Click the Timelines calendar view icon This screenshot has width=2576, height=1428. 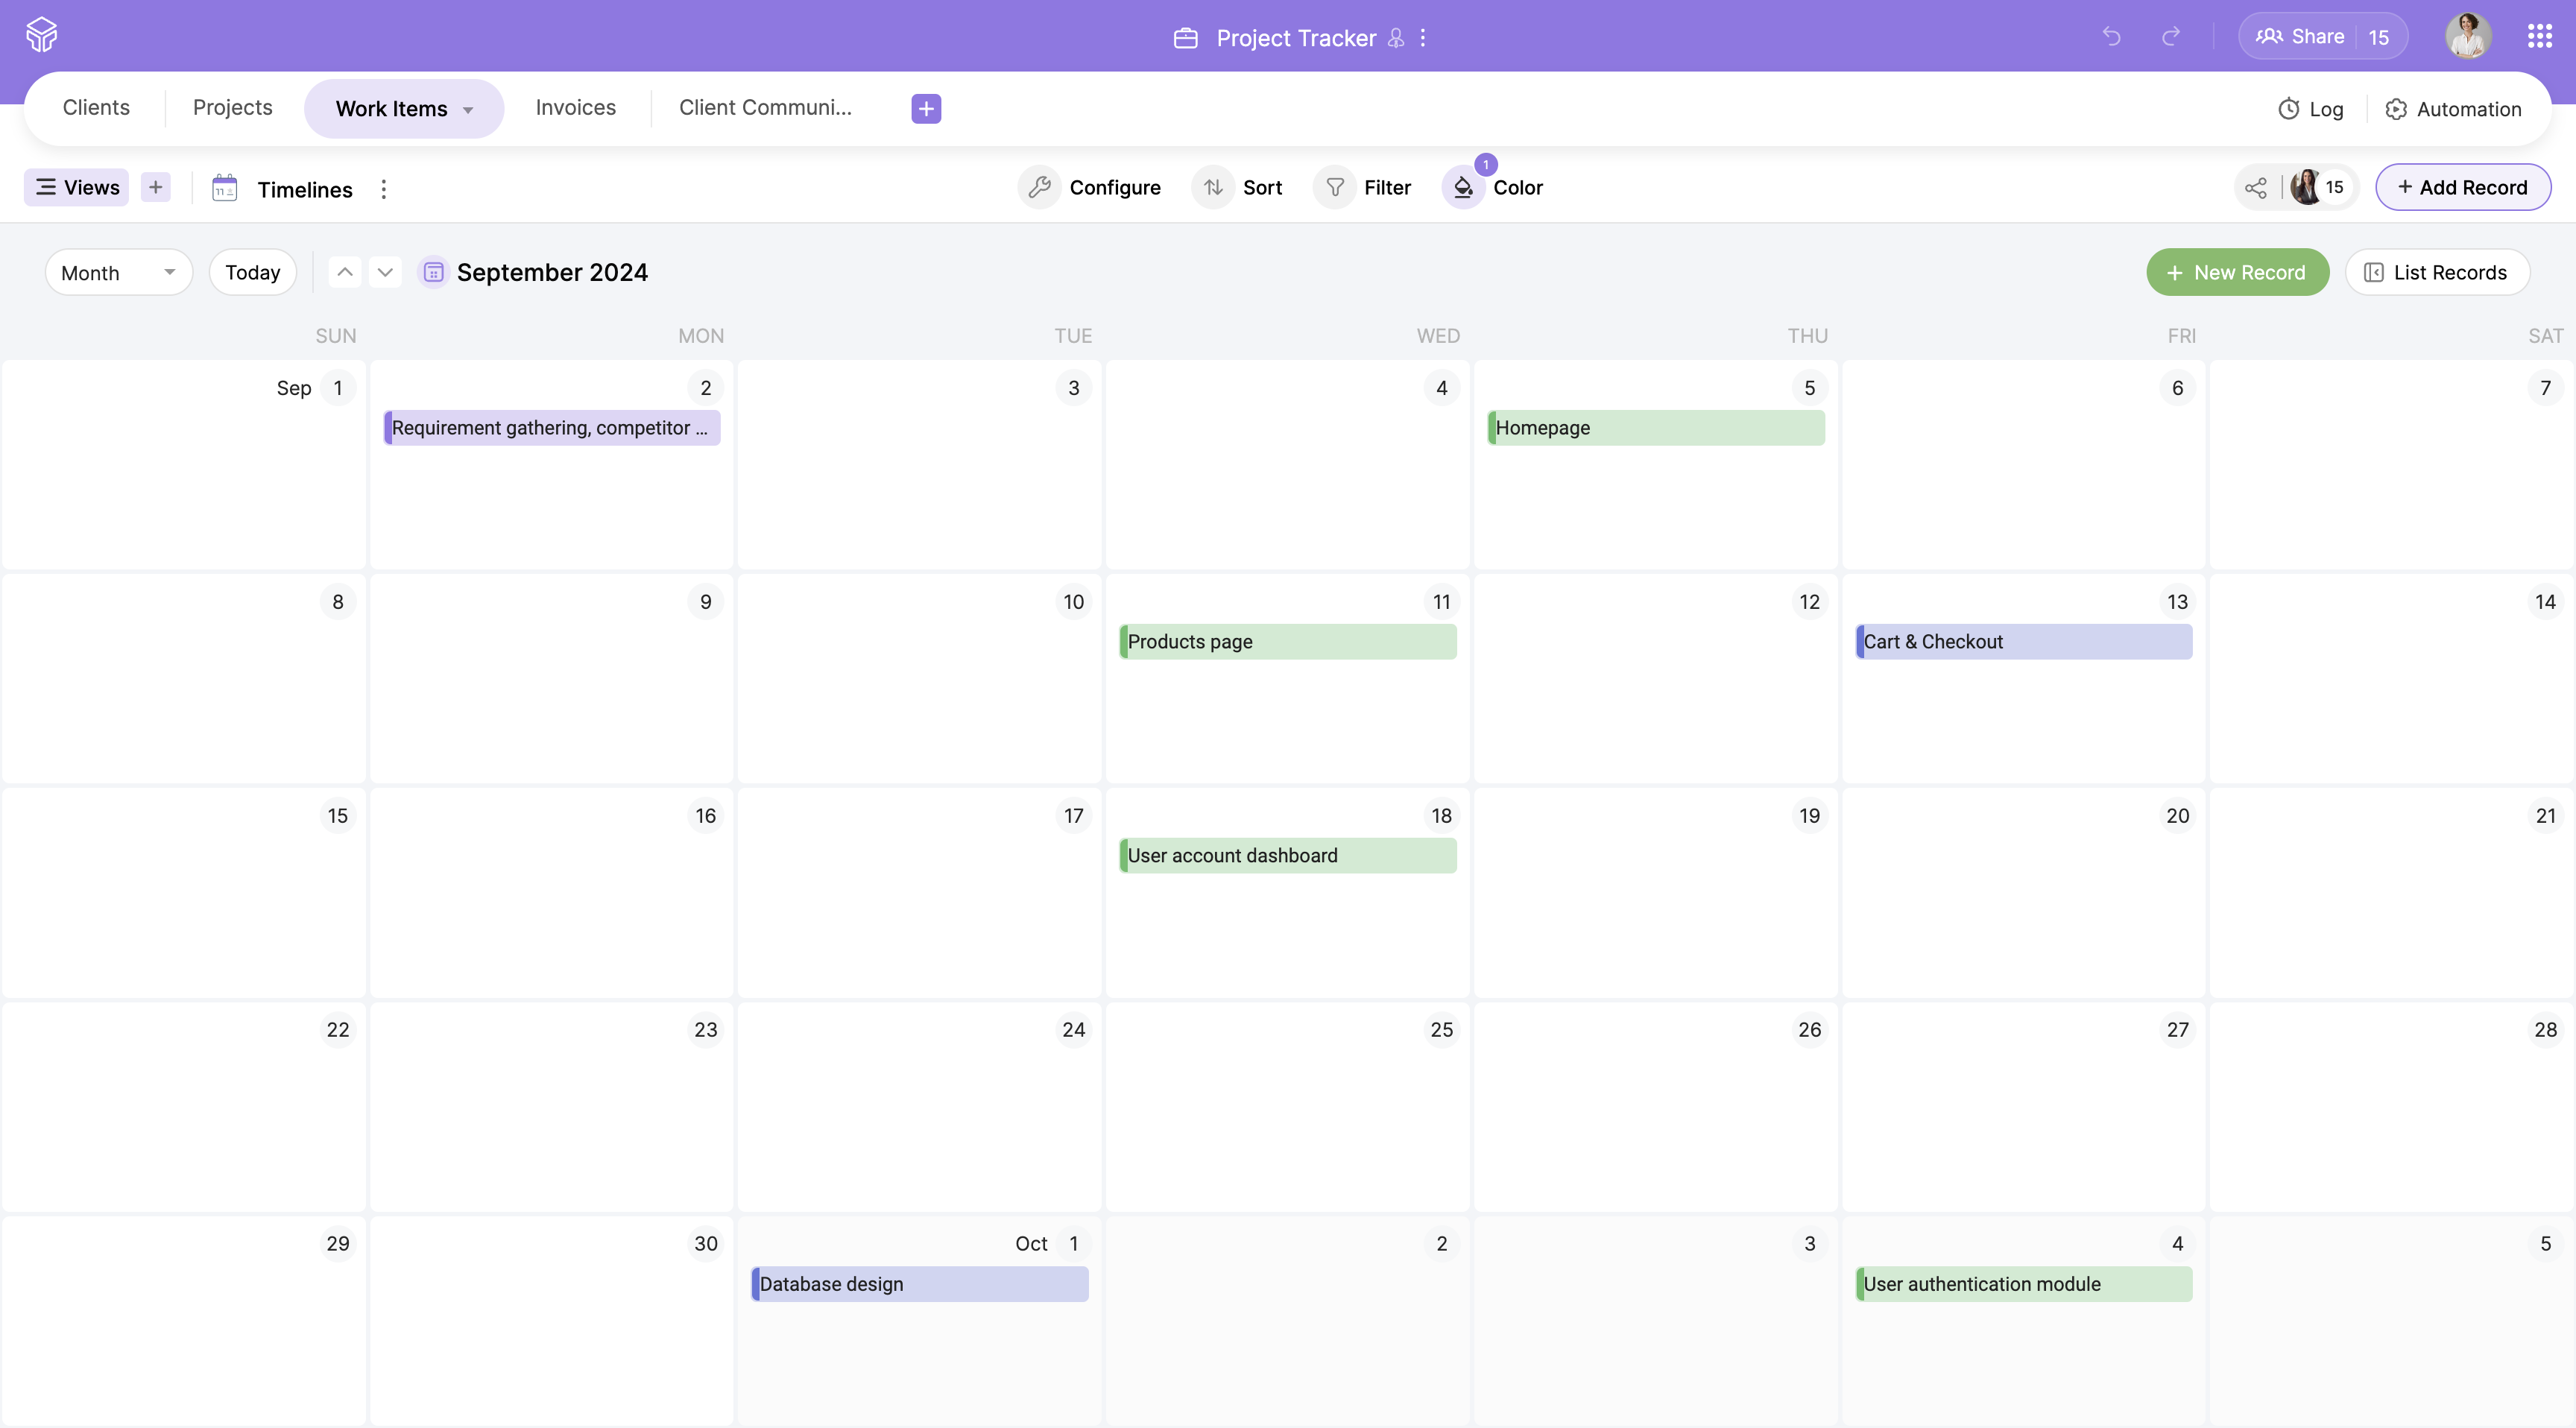[x=225, y=188]
